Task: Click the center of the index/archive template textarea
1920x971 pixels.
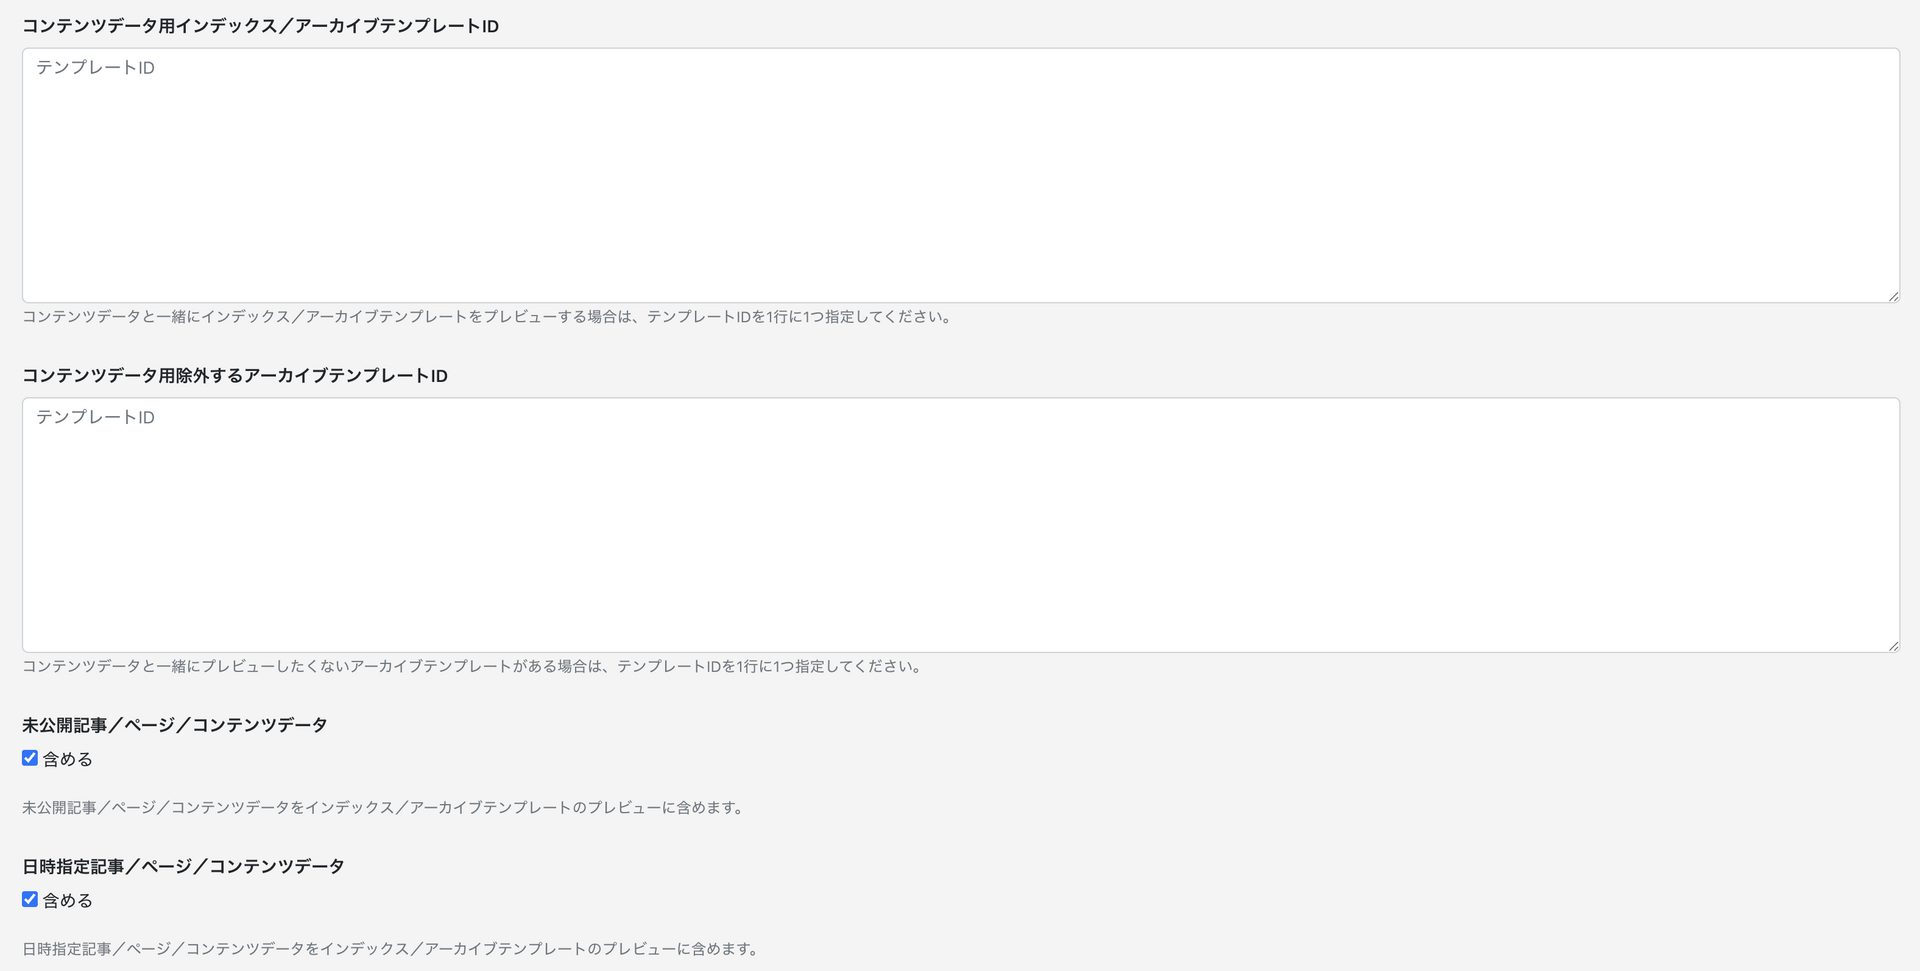Action: pyautogui.click(x=961, y=175)
